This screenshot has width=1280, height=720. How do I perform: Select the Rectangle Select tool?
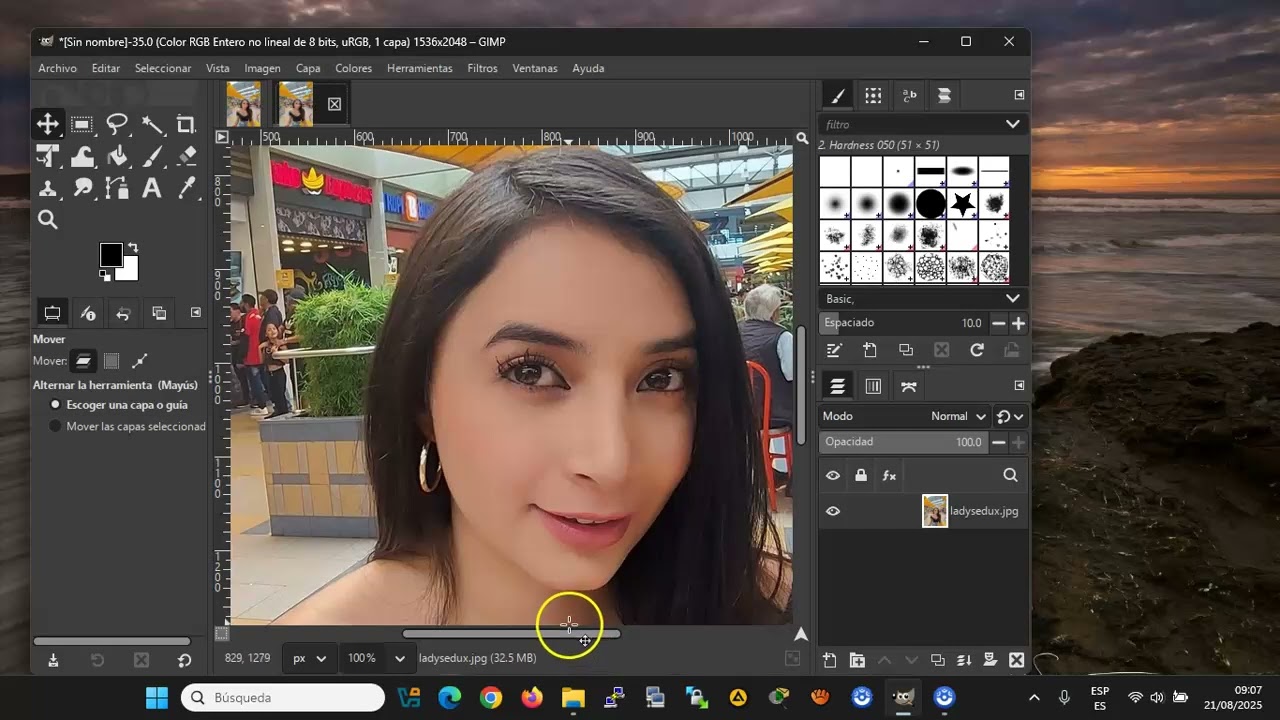tap(82, 124)
